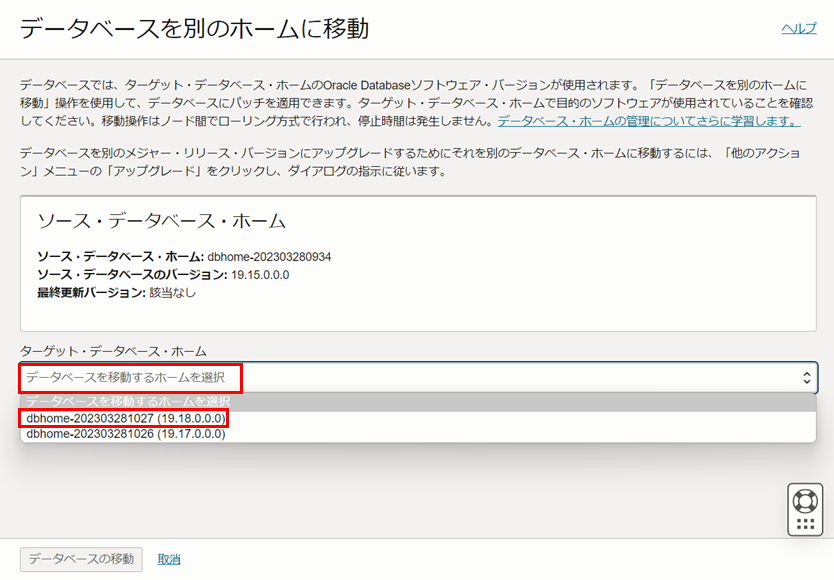Click the six-dot grip on support widget
Screen dimensions: 834x580
(804, 524)
